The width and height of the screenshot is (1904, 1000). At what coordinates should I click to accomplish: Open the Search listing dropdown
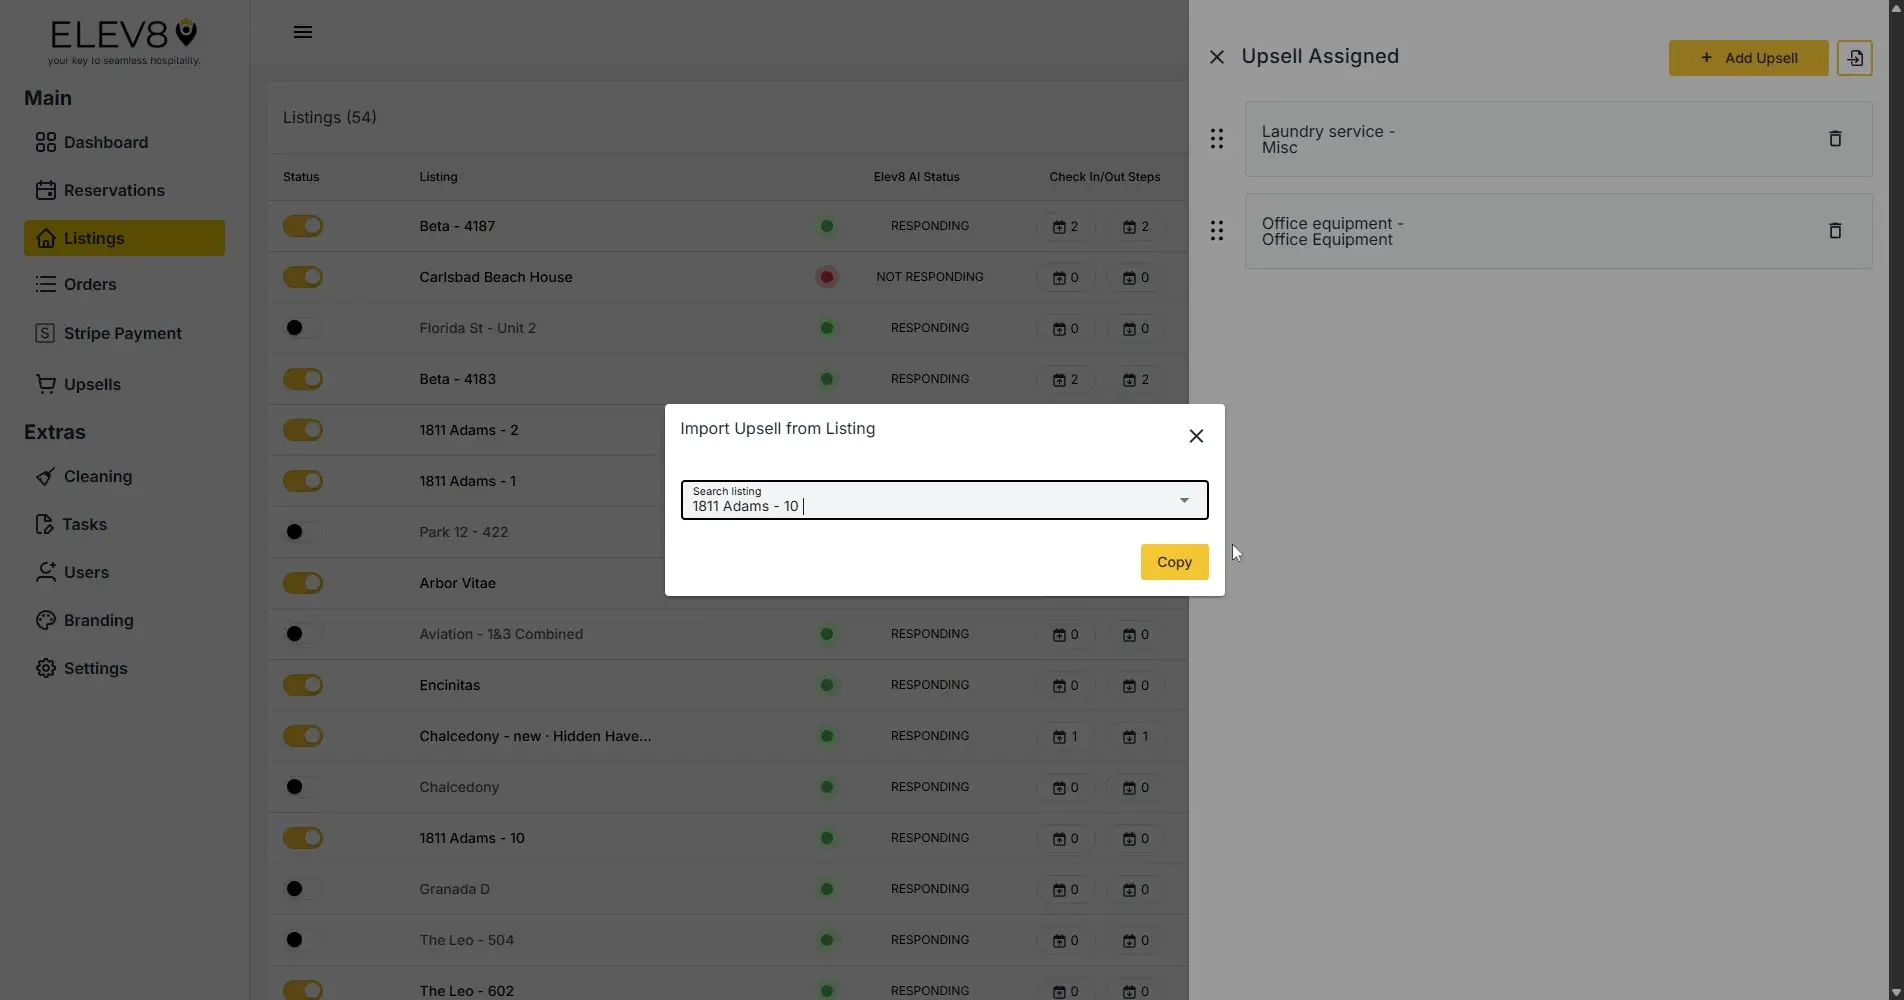point(1183,500)
